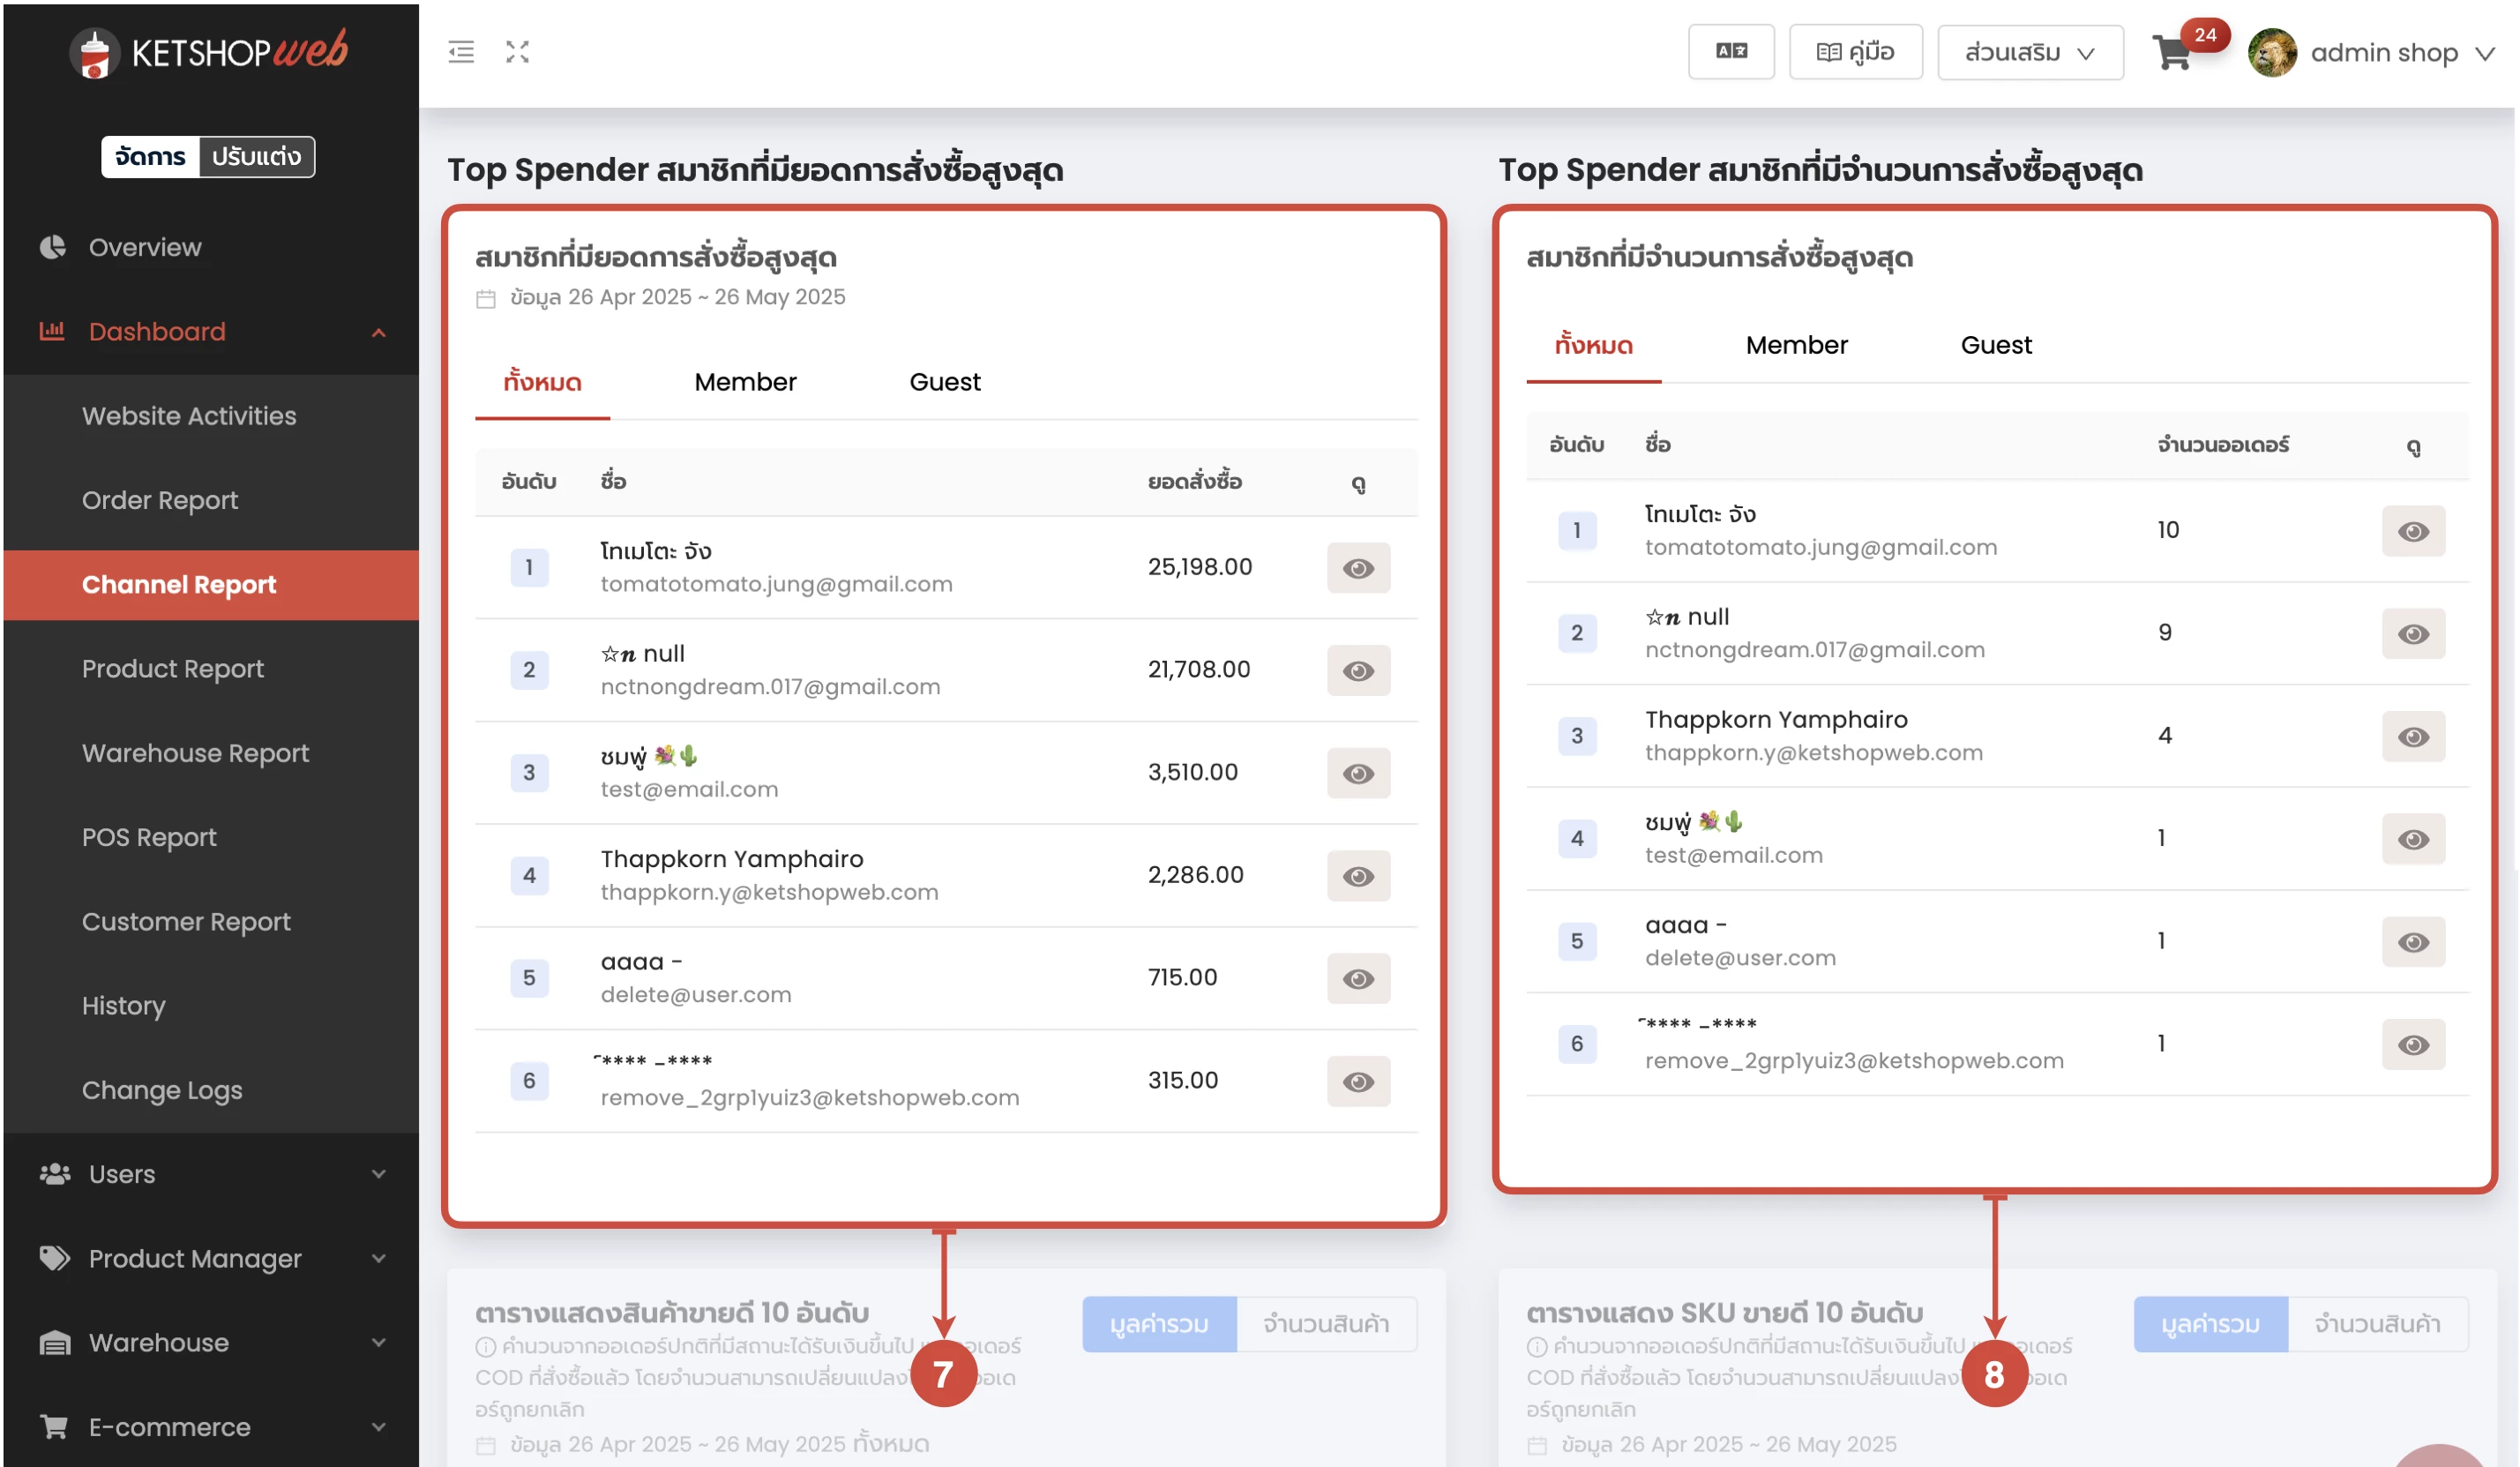This screenshot has height=1467, width=2520.
Task: Select Member tab in top spending card
Action: (745, 382)
